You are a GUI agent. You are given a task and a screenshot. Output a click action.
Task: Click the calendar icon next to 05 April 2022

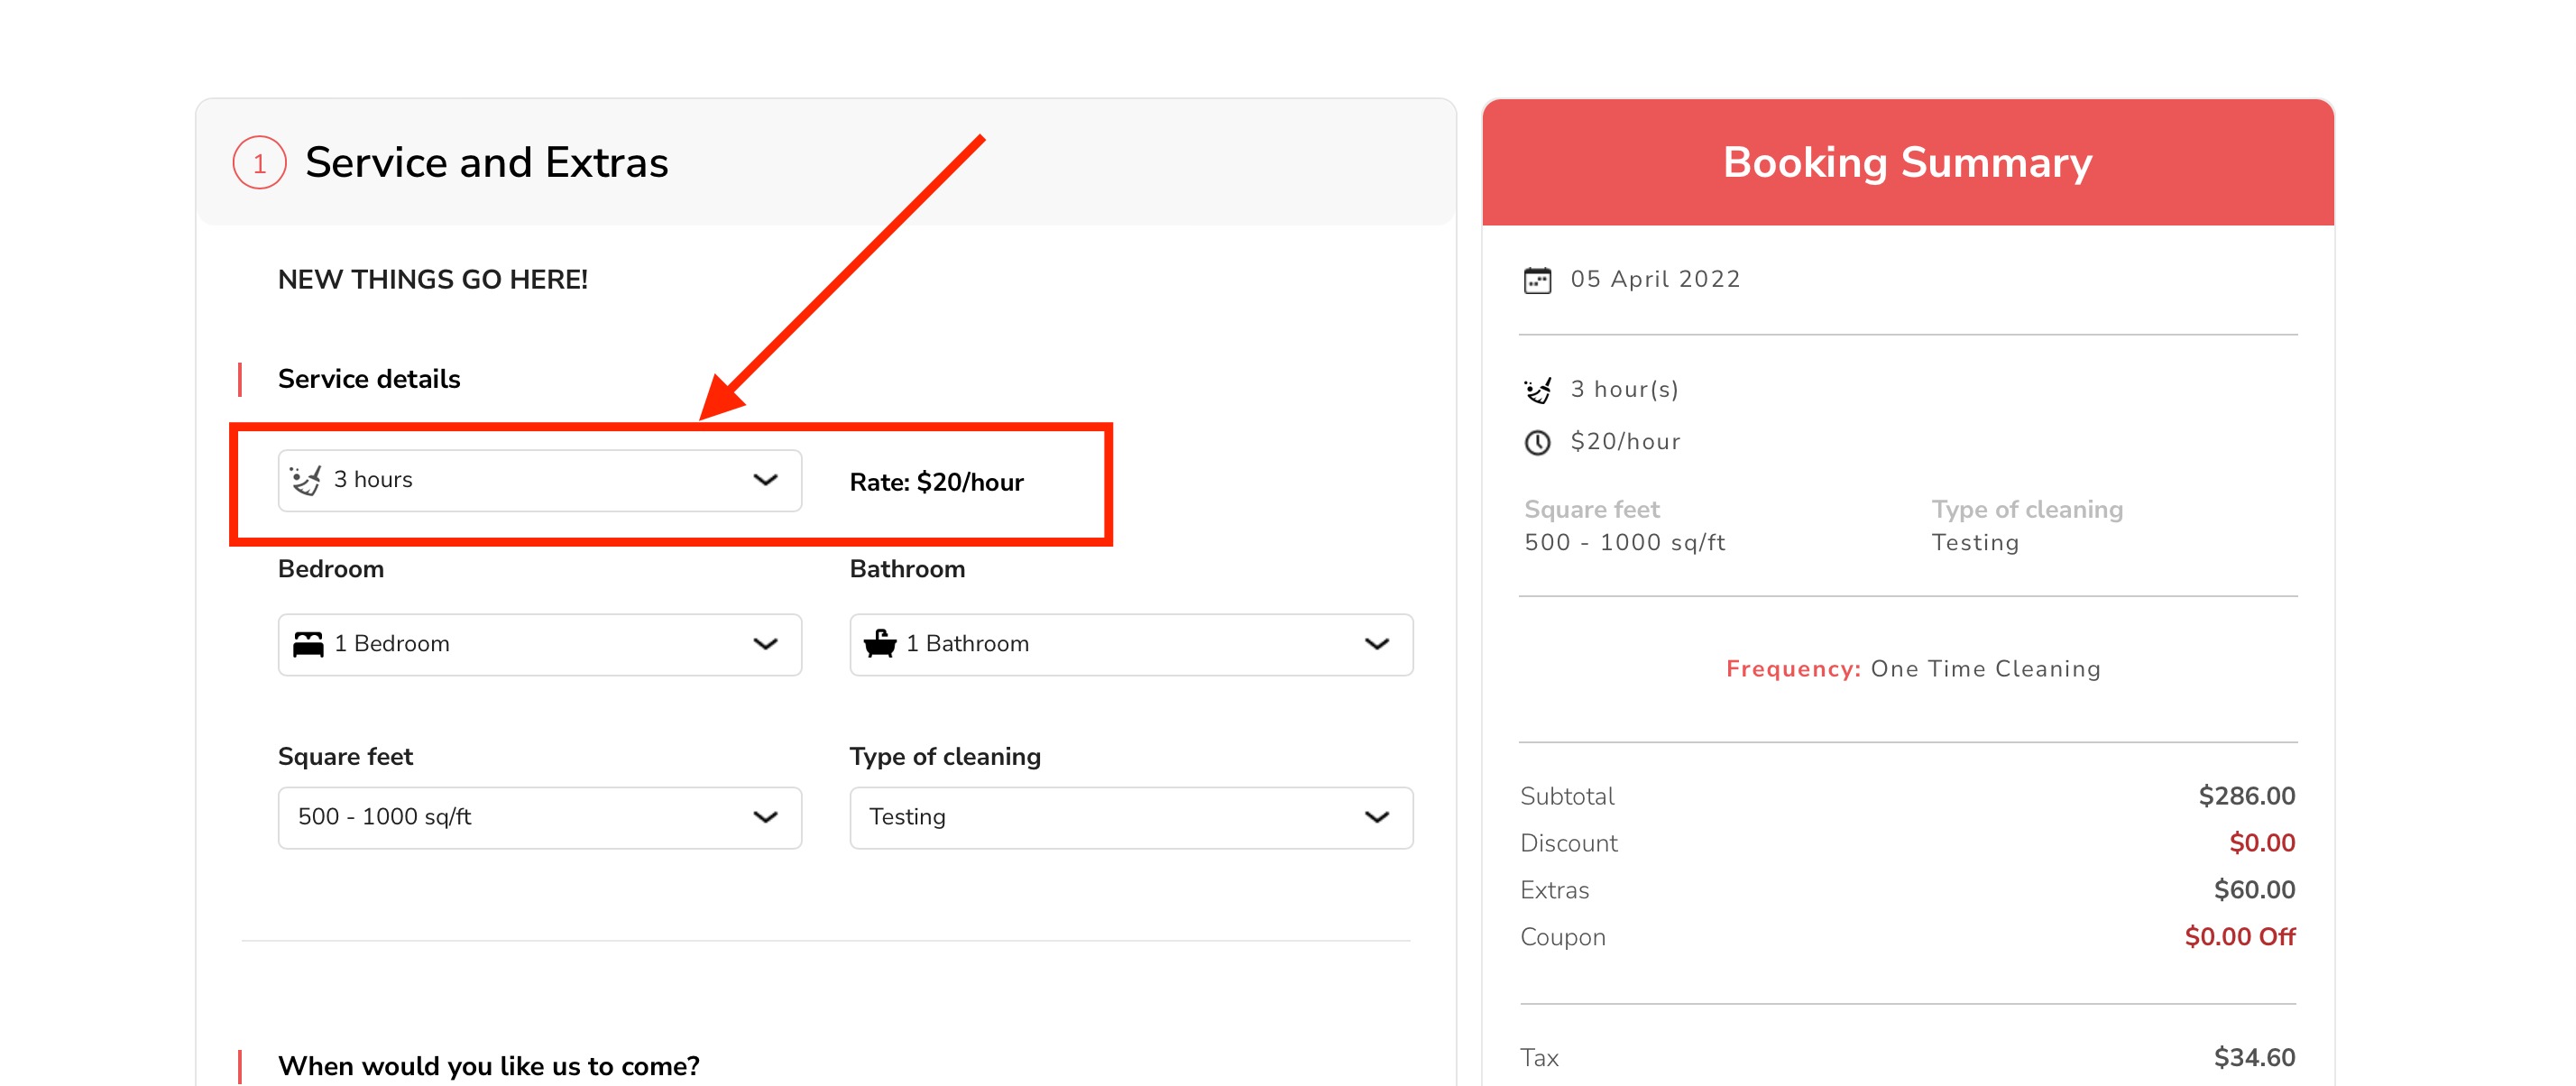tap(1537, 280)
